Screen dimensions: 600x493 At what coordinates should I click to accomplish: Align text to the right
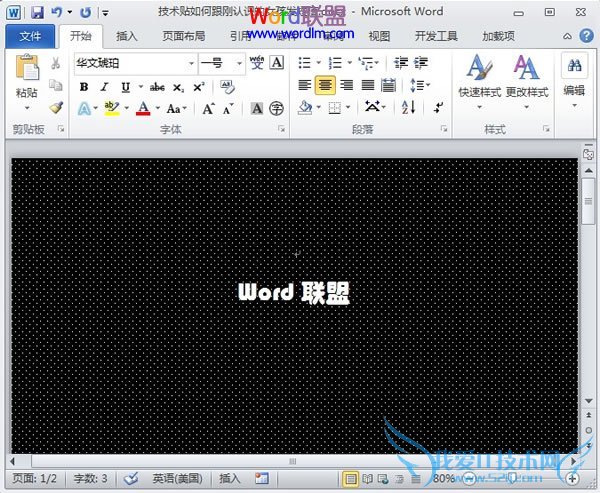point(347,85)
